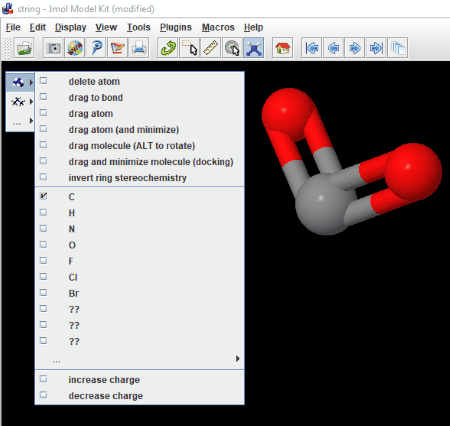Check the 'delete atom' checkbox
The height and width of the screenshot is (426, 450).
[x=43, y=81]
